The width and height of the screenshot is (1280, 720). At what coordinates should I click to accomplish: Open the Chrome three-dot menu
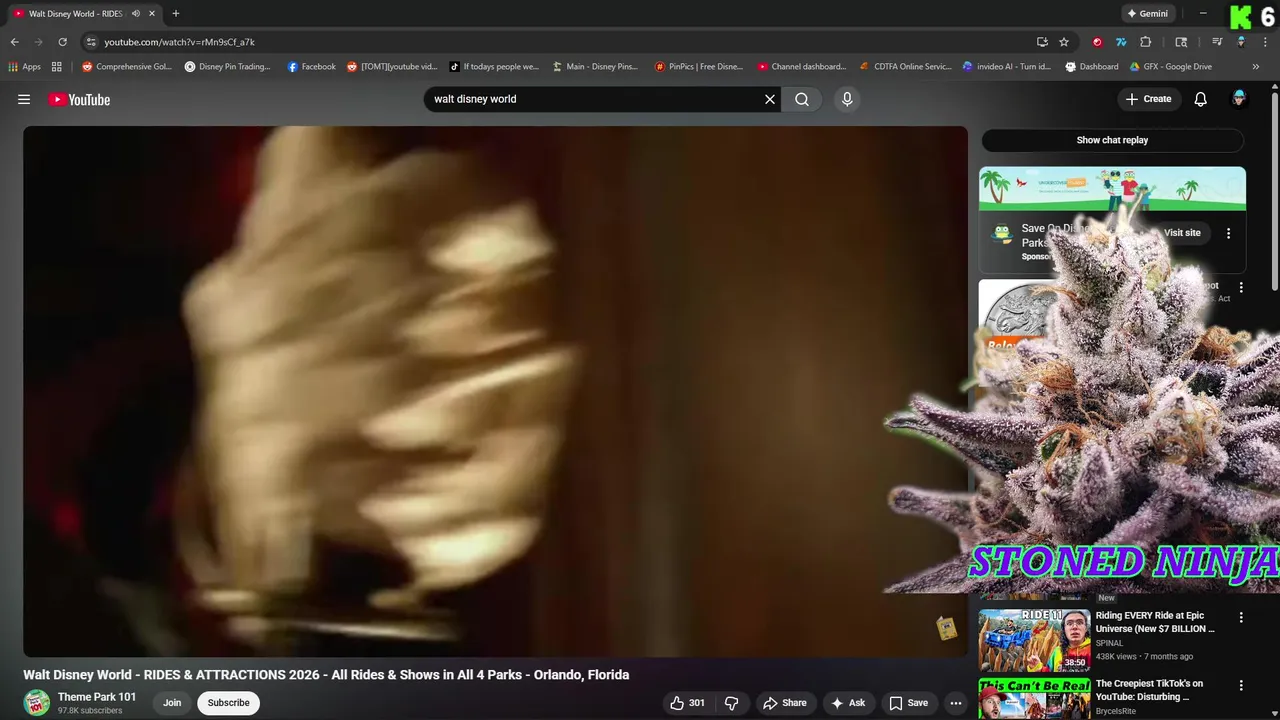pos(1266,42)
